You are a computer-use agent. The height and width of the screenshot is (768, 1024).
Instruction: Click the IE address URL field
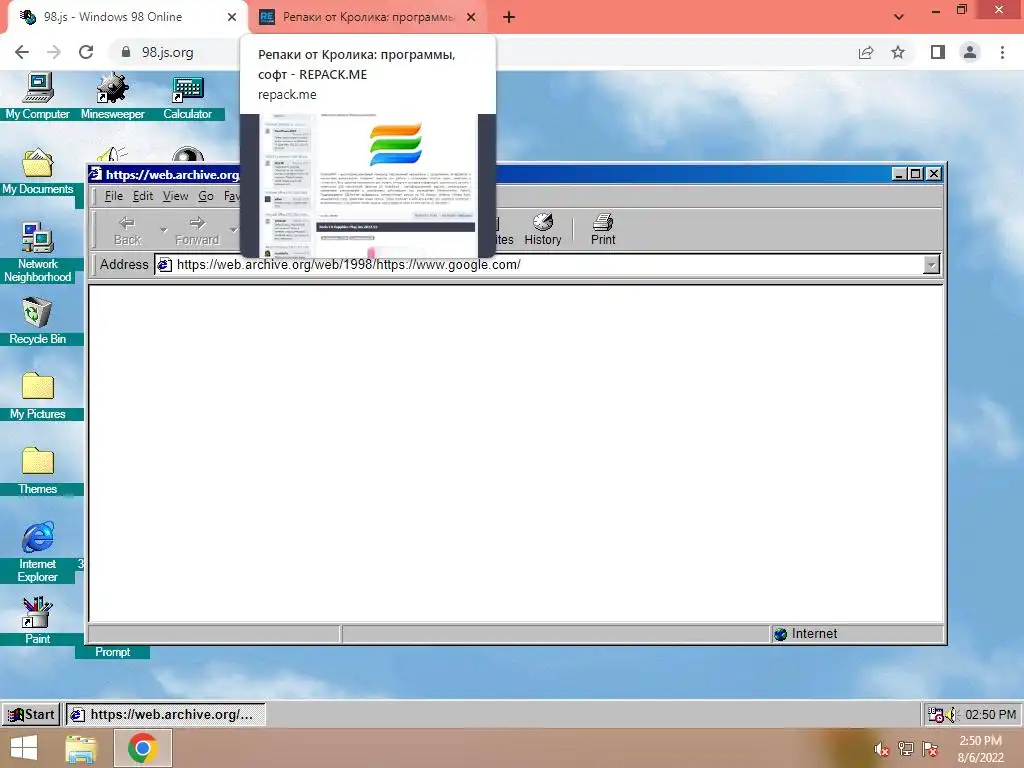coord(547,264)
